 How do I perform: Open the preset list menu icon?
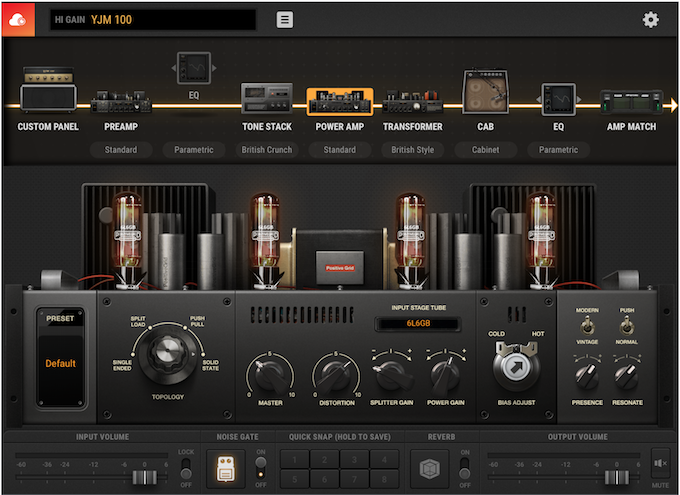[x=284, y=20]
